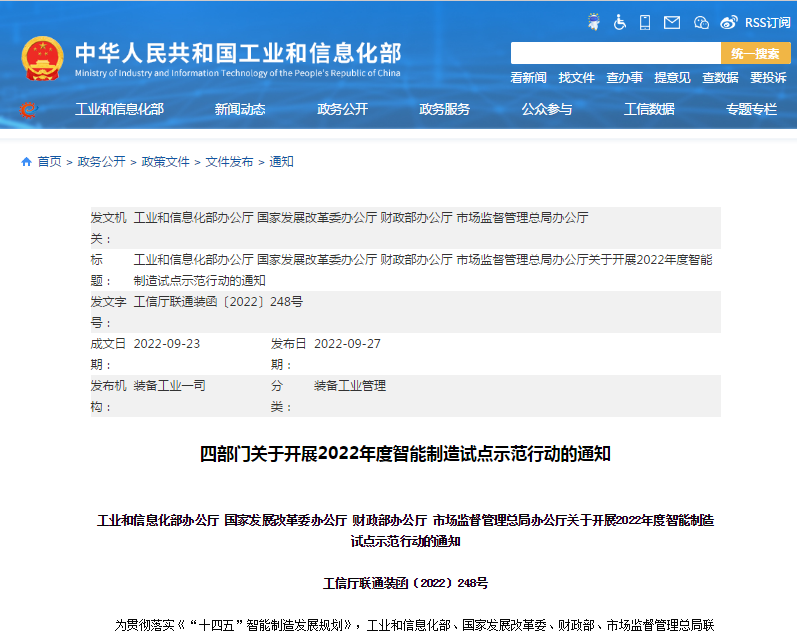This screenshot has width=797, height=632.
Task: Go to 政策文件 in breadcrumb
Action: coord(165,162)
